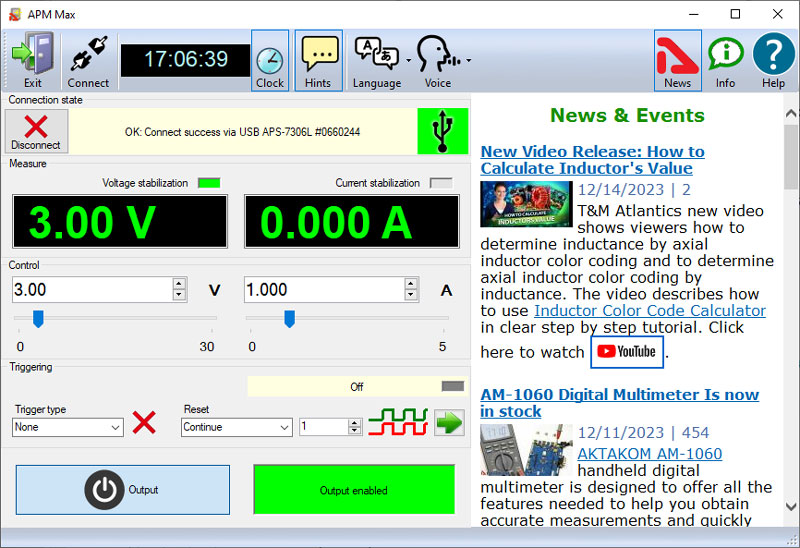Viewport: 800px width, 548px height.
Task: Click the 17:06:39 clock display
Action: (186, 60)
